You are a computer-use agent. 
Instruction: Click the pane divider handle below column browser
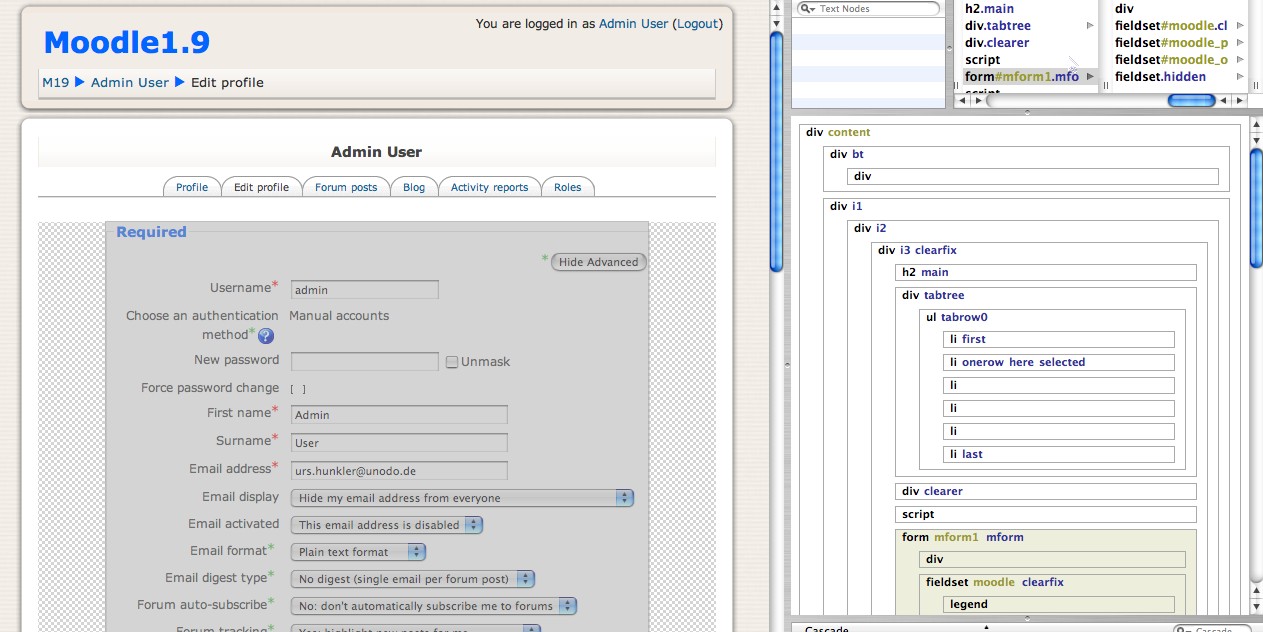pyautogui.click(x=1027, y=112)
